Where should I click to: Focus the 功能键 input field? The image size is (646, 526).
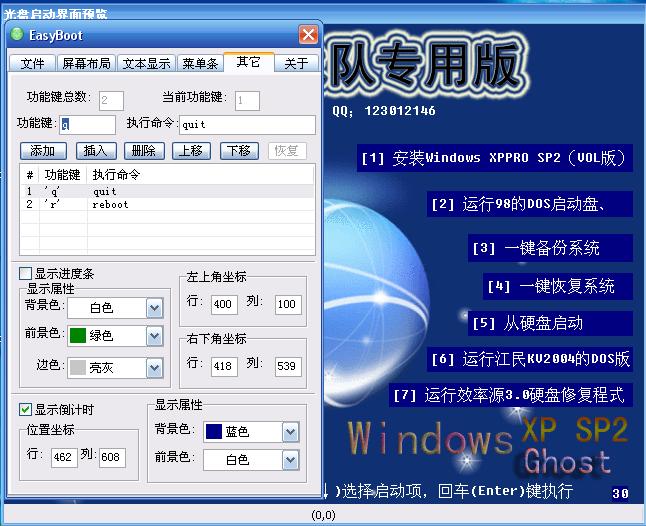click(87, 124)
